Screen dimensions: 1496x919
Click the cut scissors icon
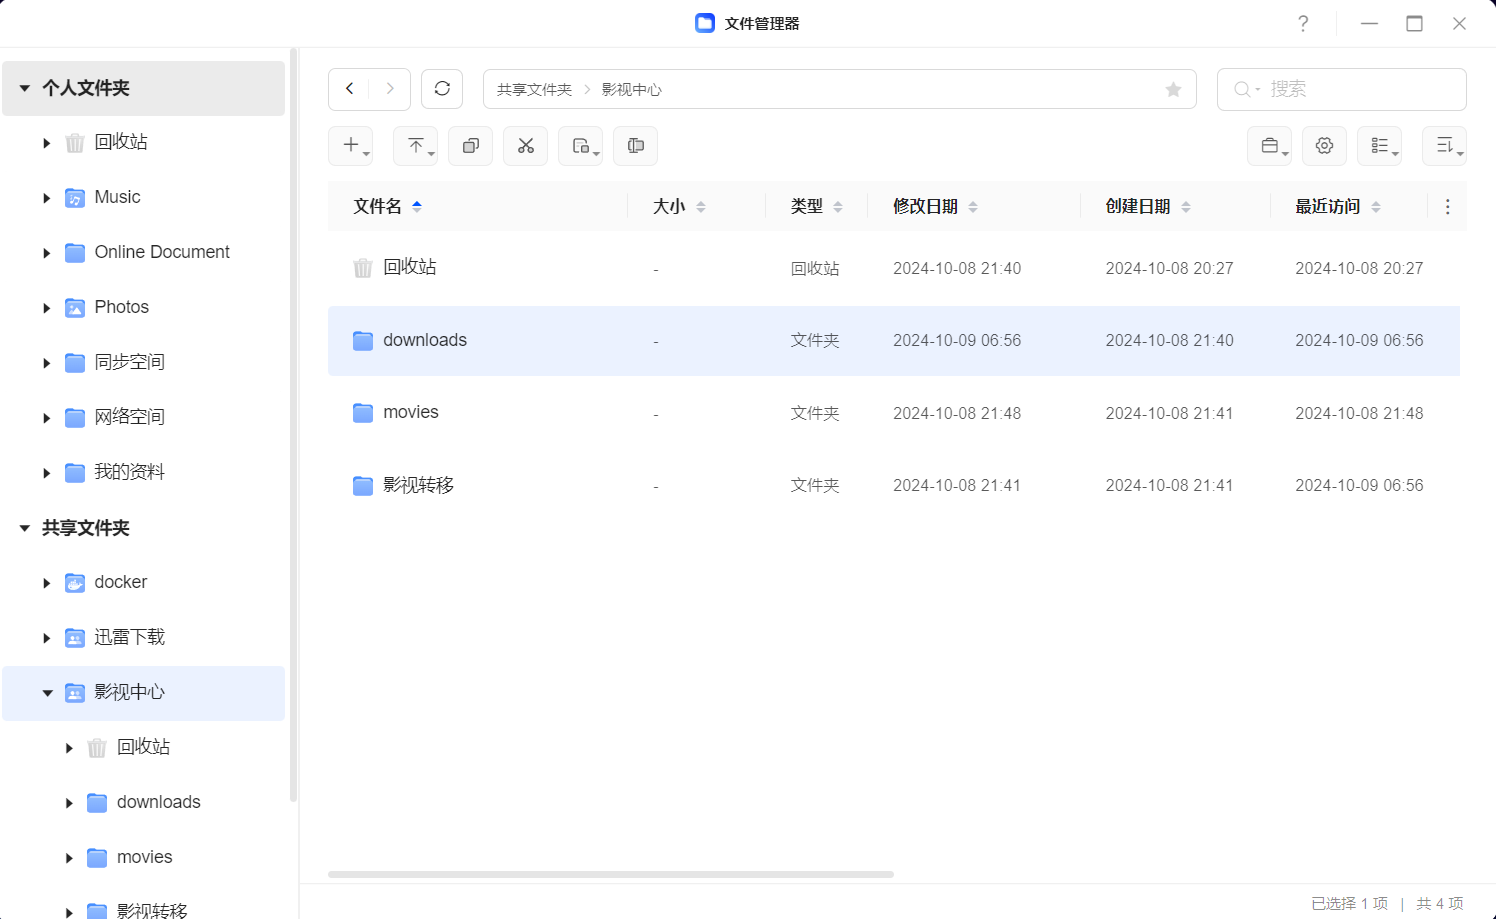coord(525,146)
